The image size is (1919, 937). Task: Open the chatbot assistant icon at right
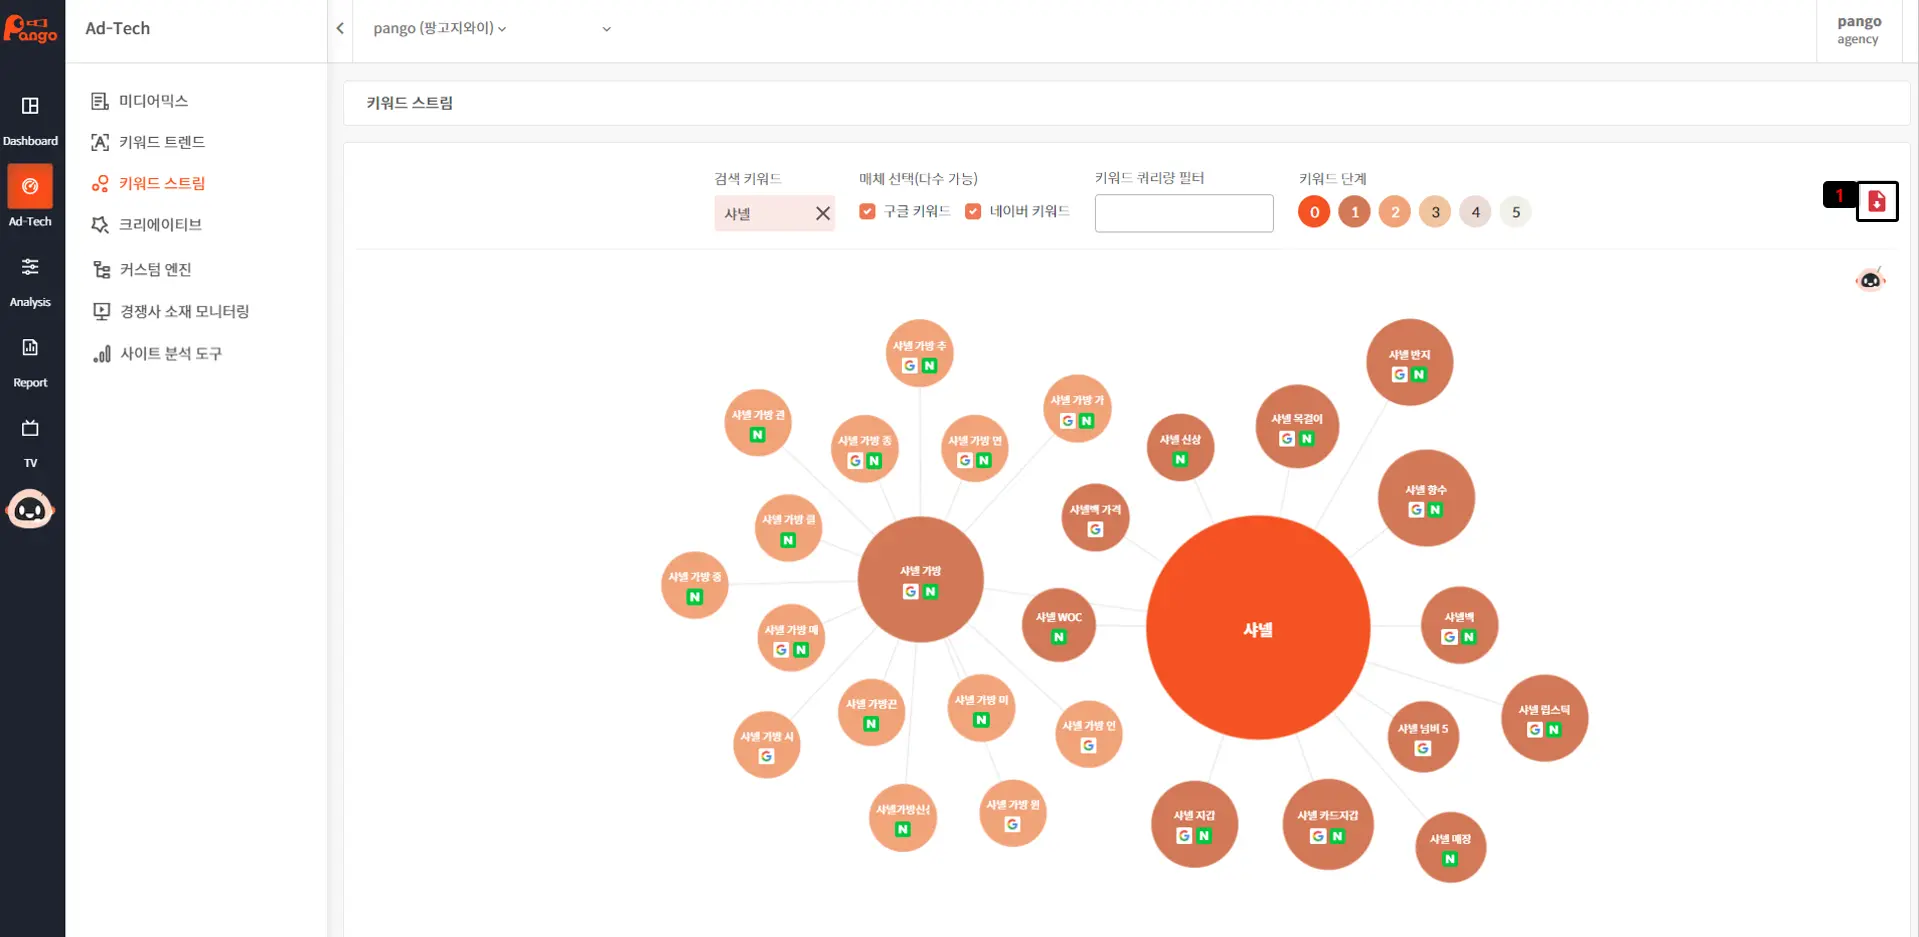point(1869,280)
